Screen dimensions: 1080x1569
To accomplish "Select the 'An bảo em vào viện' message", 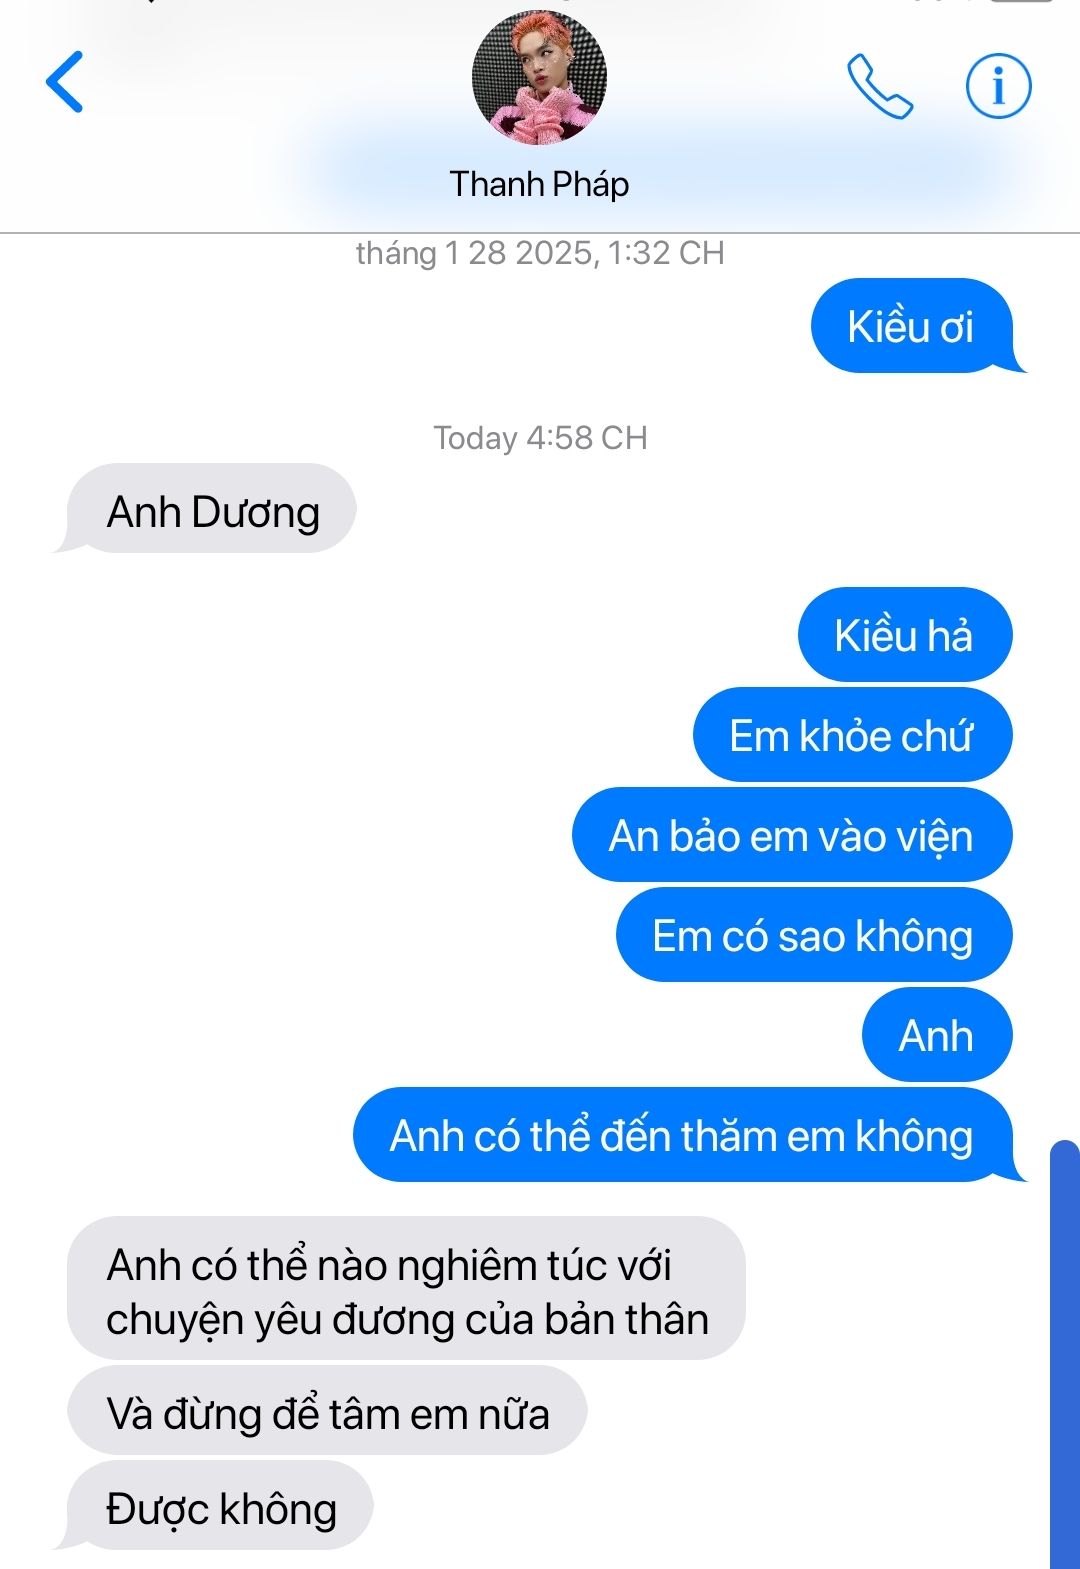I will 792,835.
